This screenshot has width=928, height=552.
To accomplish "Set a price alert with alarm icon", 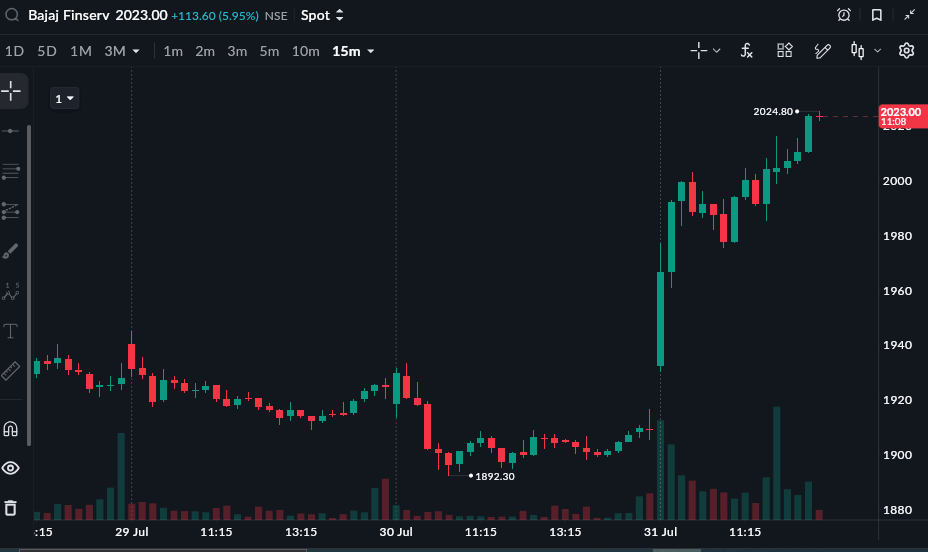I will 844,15.
